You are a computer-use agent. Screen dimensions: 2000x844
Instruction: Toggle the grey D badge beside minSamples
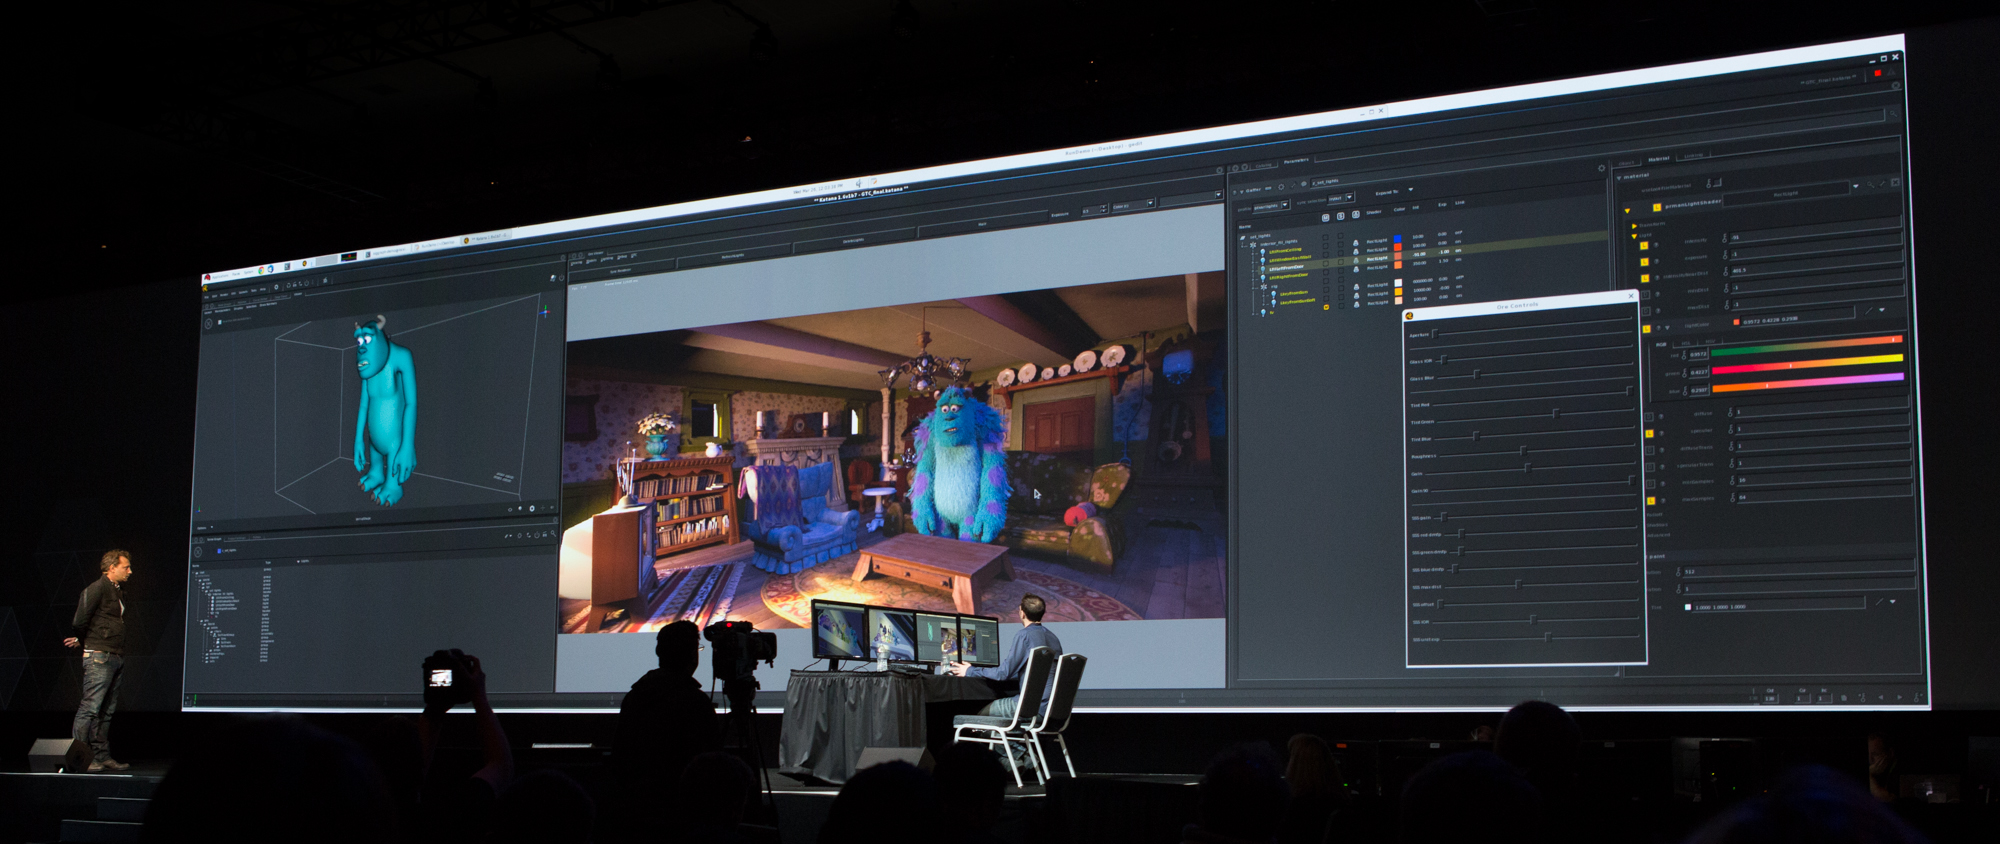[x=1650, y=484]
